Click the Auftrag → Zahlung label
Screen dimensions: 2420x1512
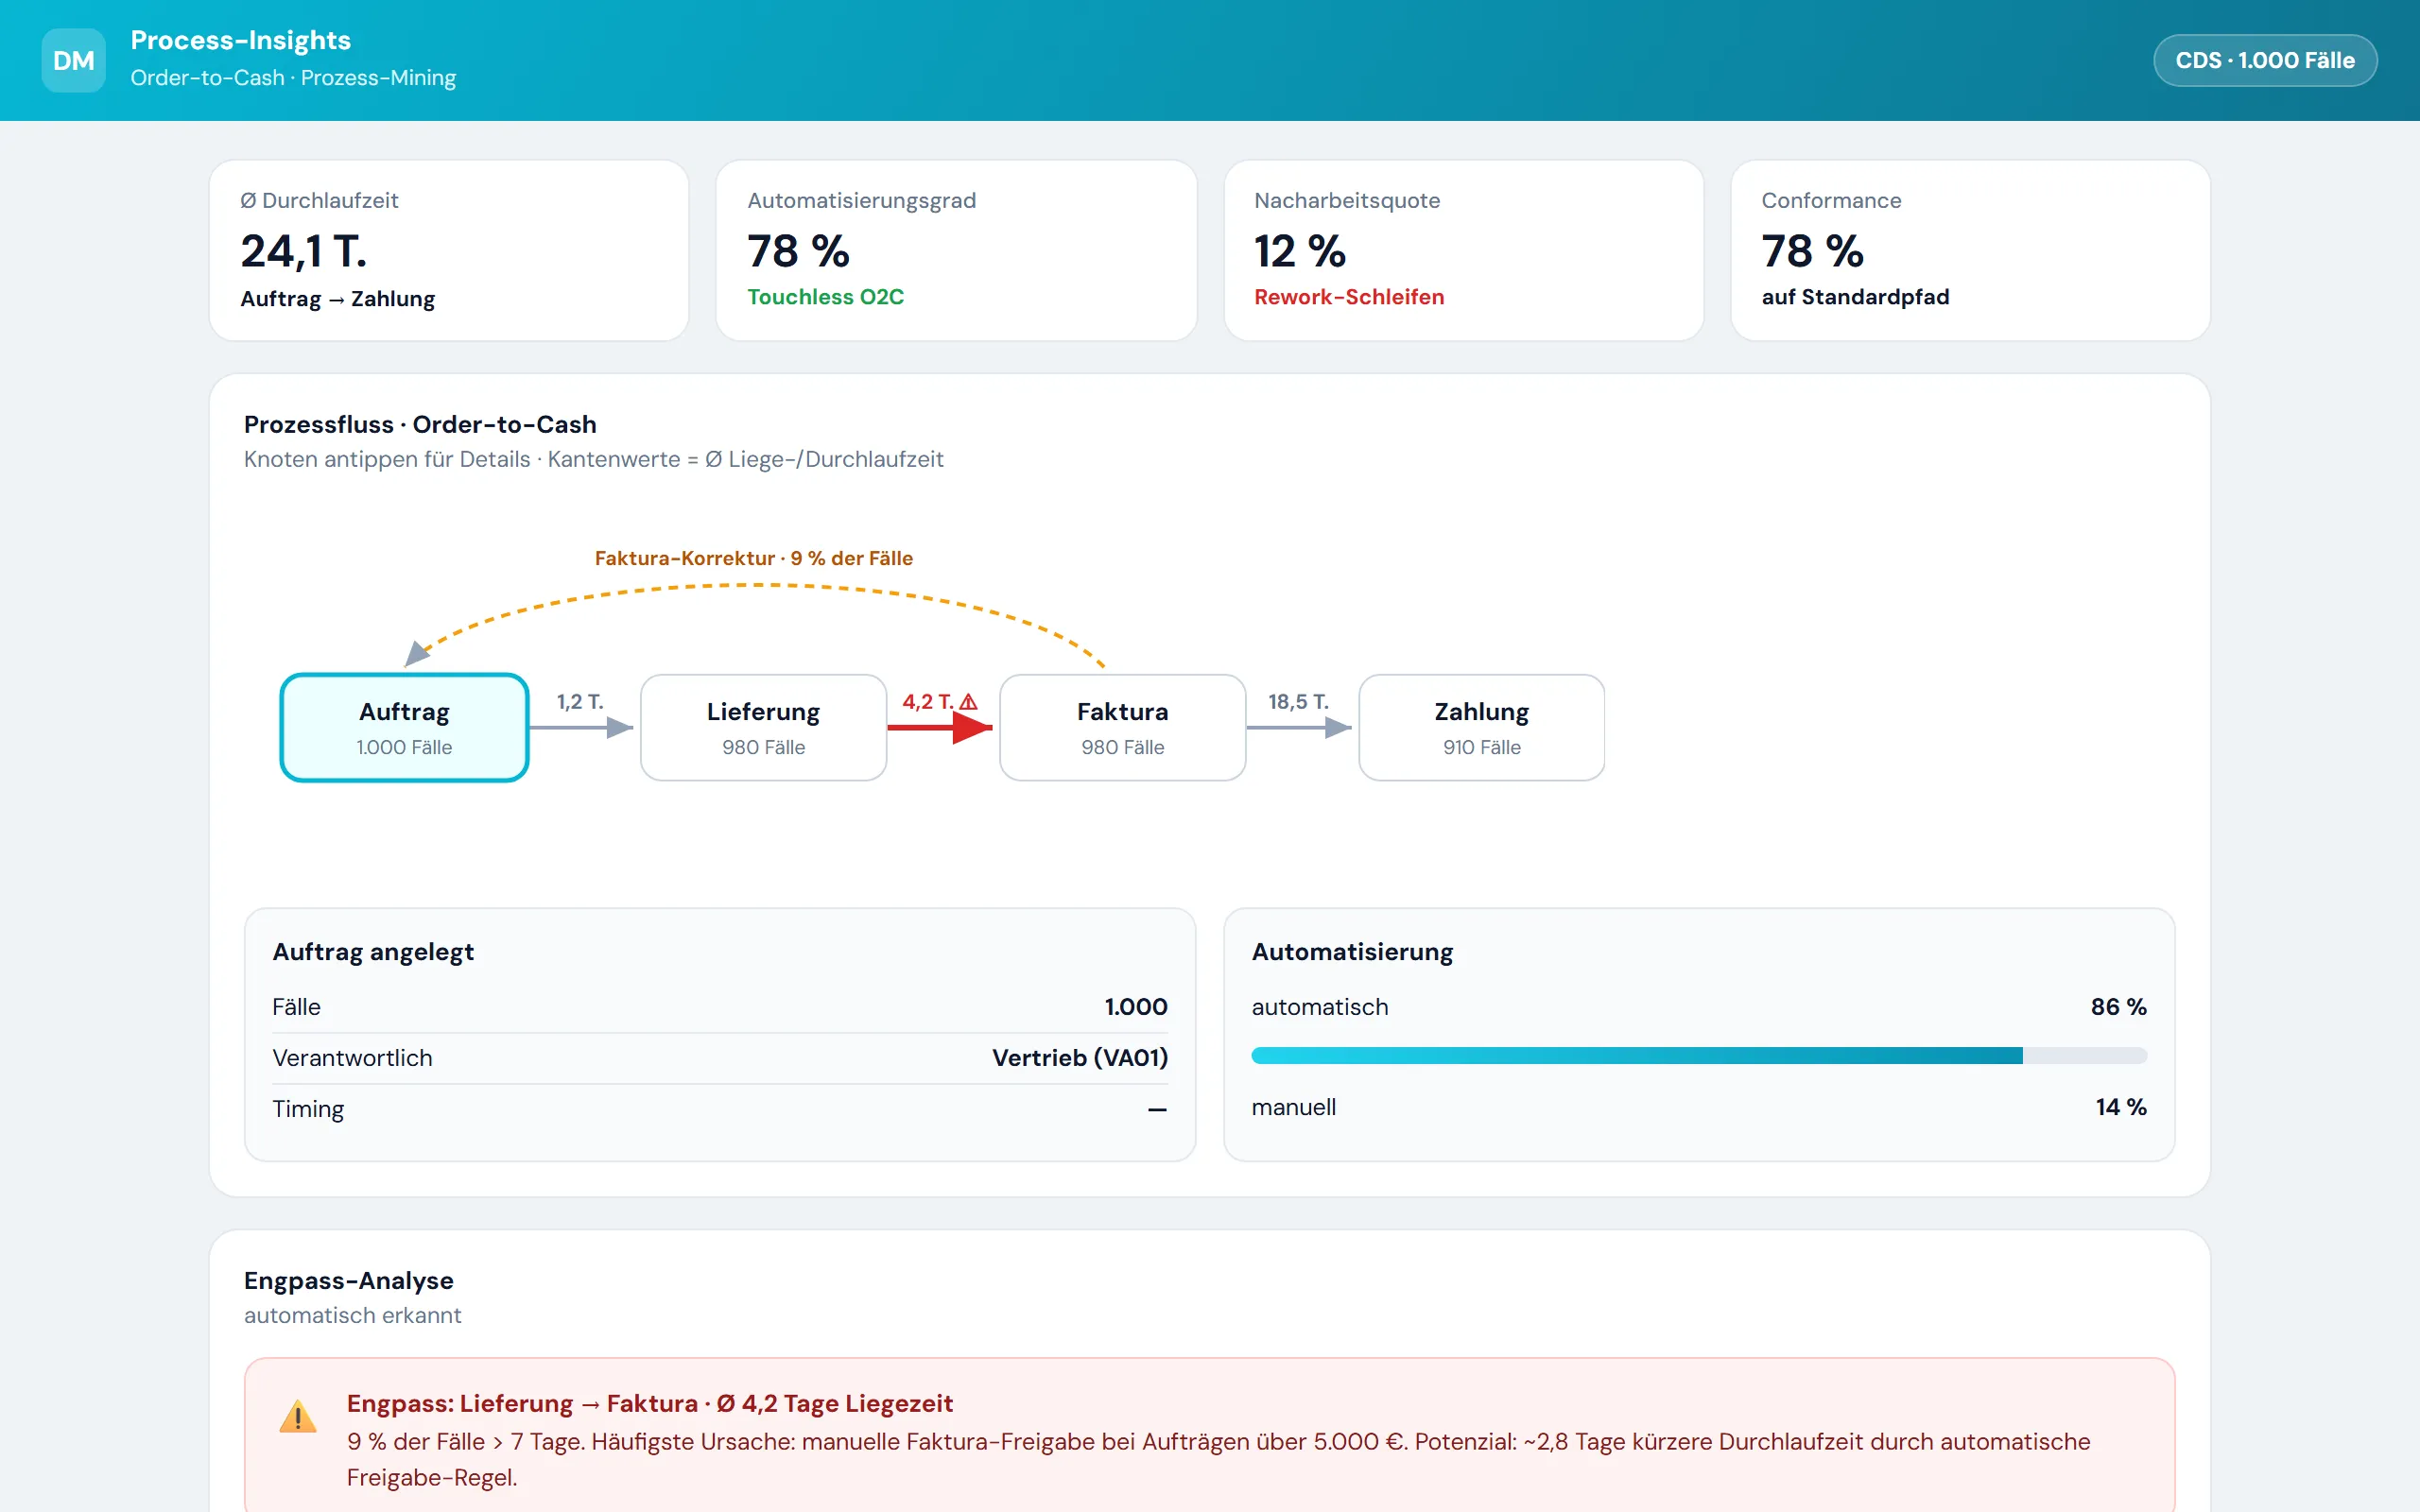[x=337, y=299]
